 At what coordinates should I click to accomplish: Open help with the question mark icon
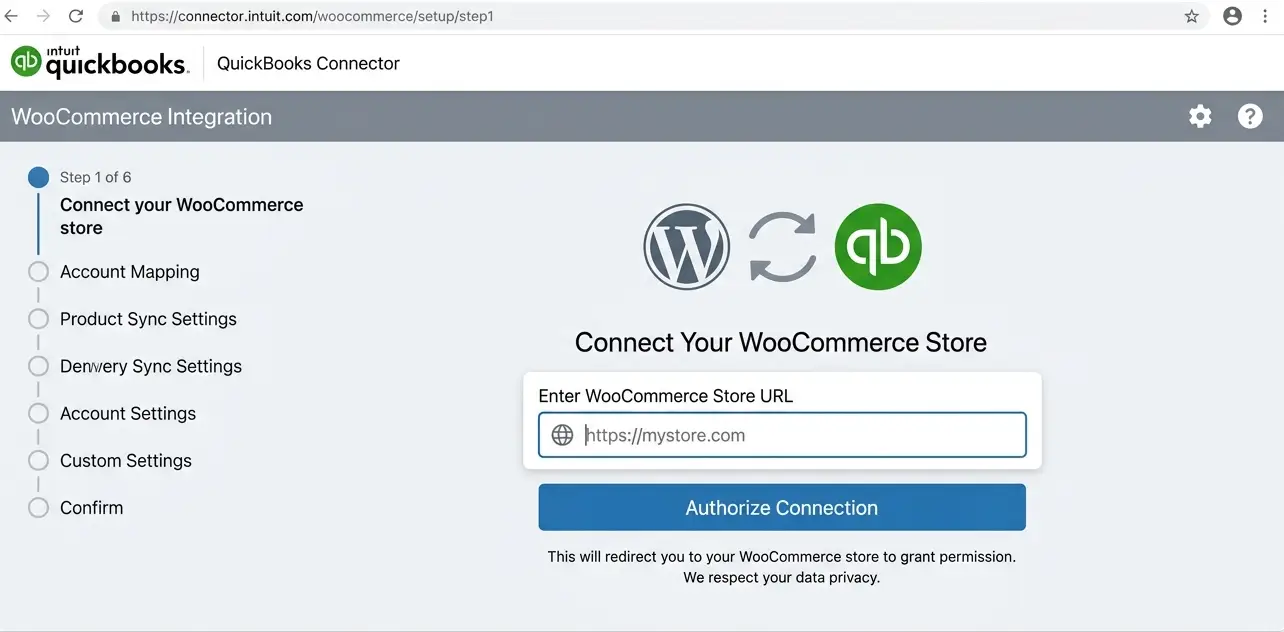coord(1250,116)
